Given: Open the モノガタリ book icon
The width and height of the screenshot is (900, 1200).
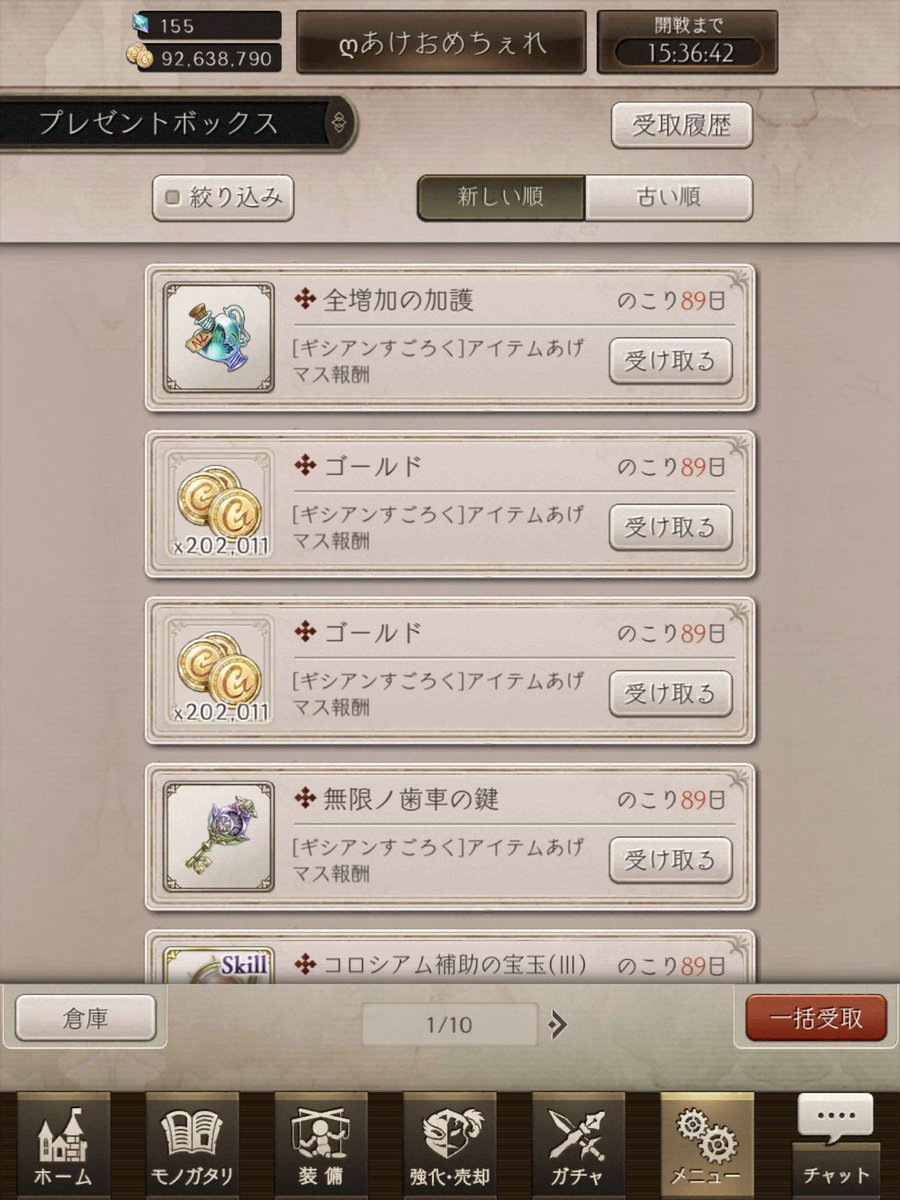Looking at the screenshot, I should pos(192,1145).
